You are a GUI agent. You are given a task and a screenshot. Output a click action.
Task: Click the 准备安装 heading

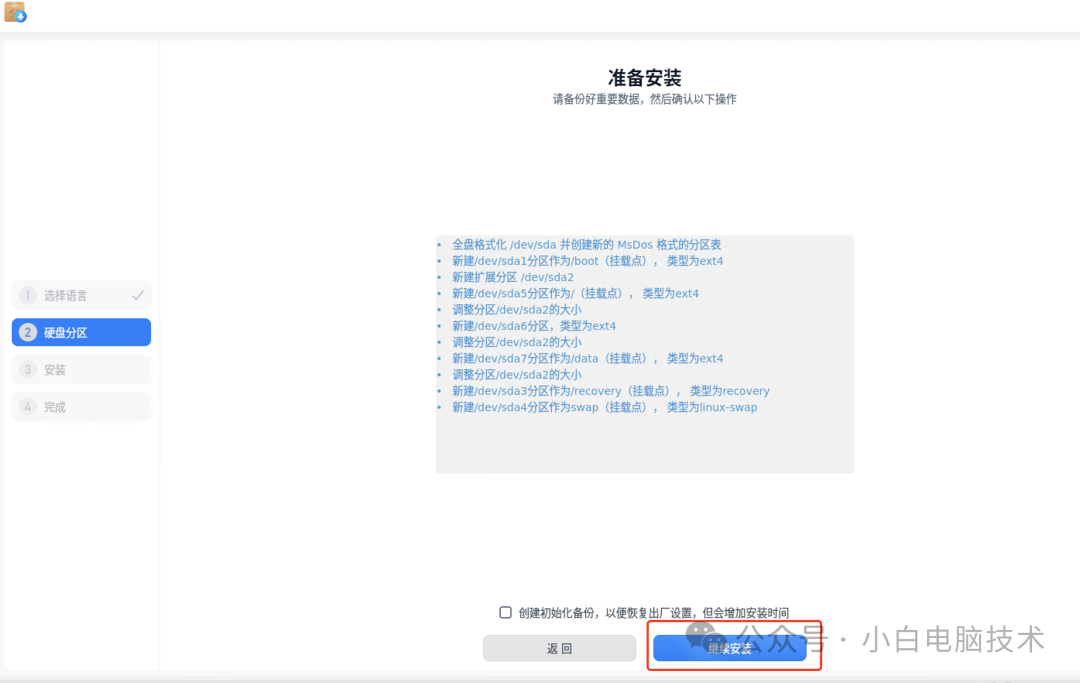coord(645,77)
